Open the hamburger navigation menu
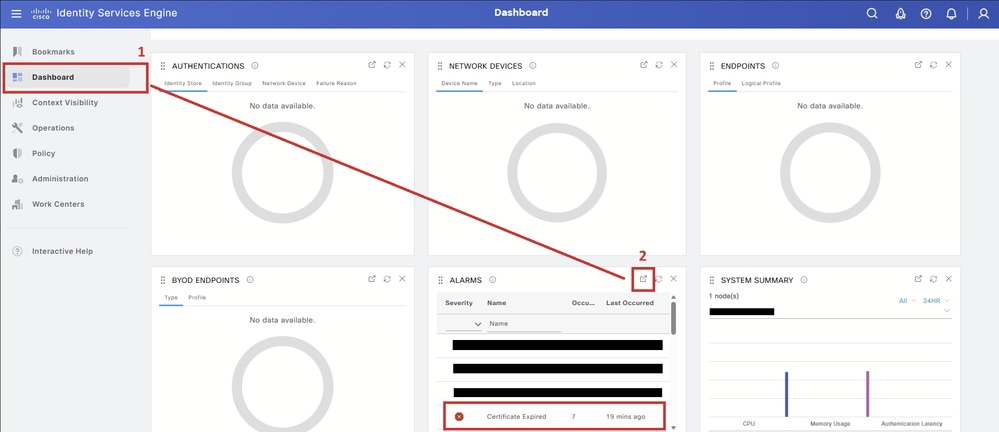This screenshot has width=999, height=432. pos(16,13)
